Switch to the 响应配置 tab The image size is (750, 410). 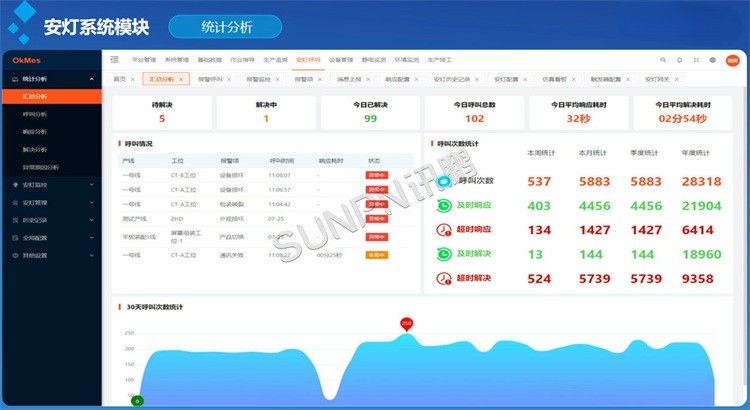pos(397,79)
